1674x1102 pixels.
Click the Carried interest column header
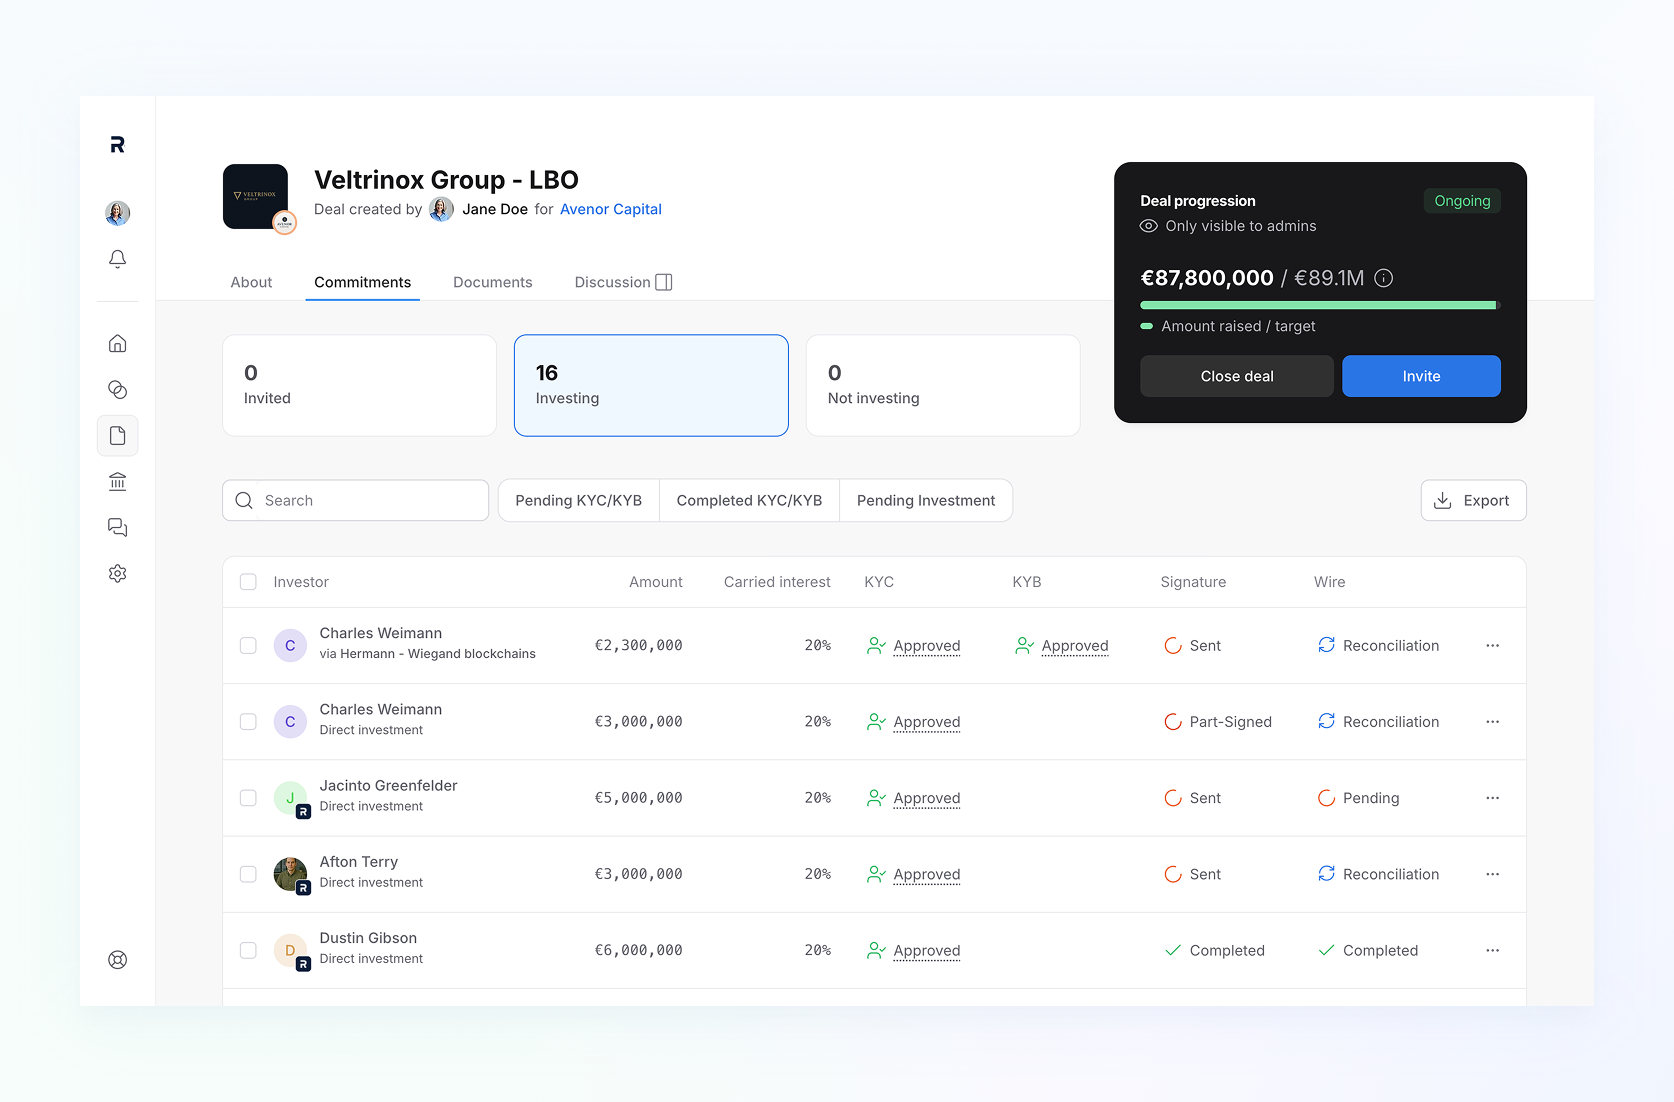point(777,582)
